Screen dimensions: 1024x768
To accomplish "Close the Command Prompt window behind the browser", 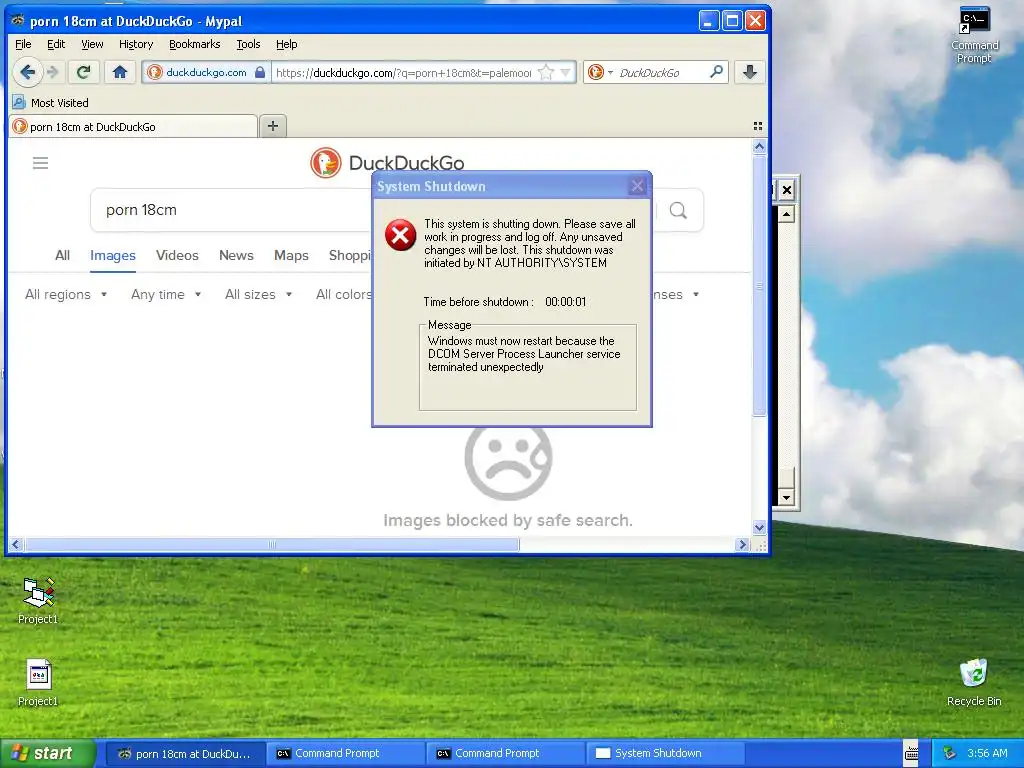I will [787, 190].
